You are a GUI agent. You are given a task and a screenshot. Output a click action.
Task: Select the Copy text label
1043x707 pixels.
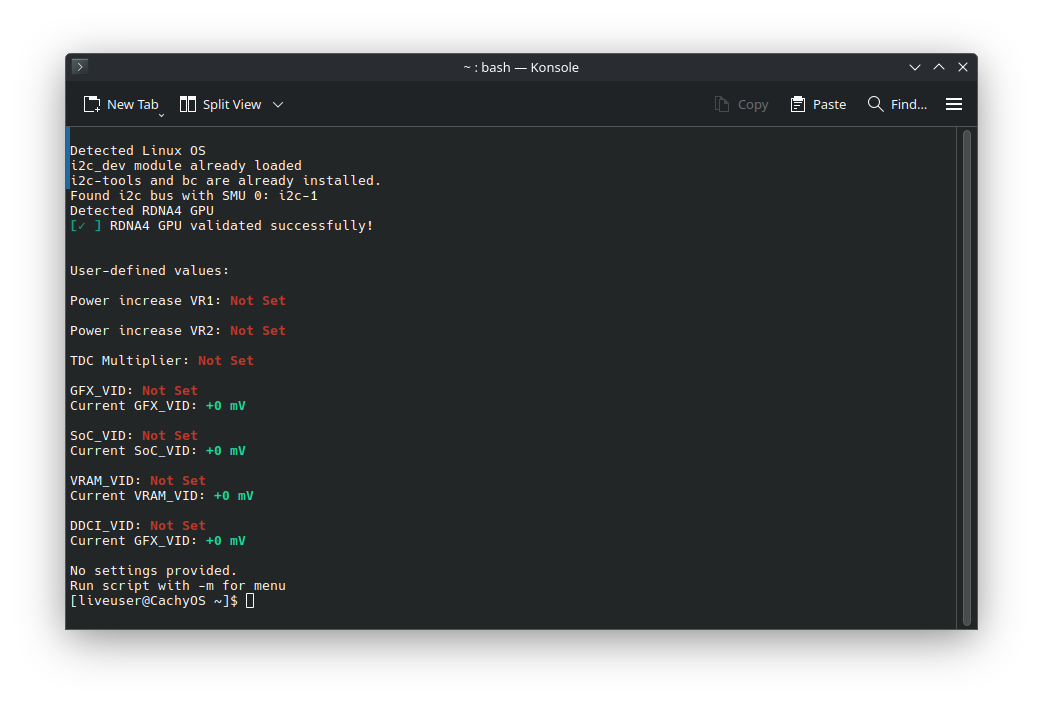pyautogui.click(x=753, y=104)
